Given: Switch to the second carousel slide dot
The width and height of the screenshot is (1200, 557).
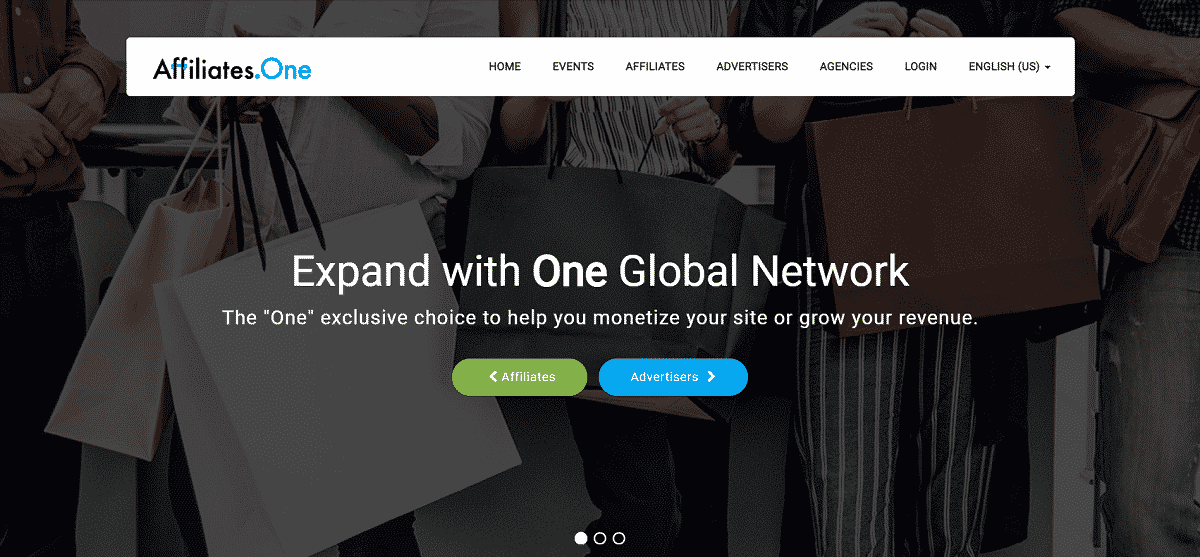Looking at the screenshot, I should [600, 538].
